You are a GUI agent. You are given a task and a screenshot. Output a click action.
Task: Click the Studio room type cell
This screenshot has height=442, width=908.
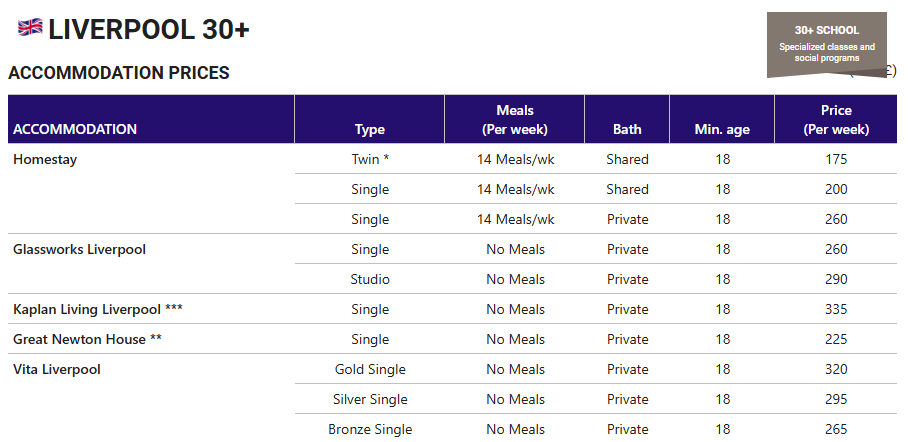369,279
